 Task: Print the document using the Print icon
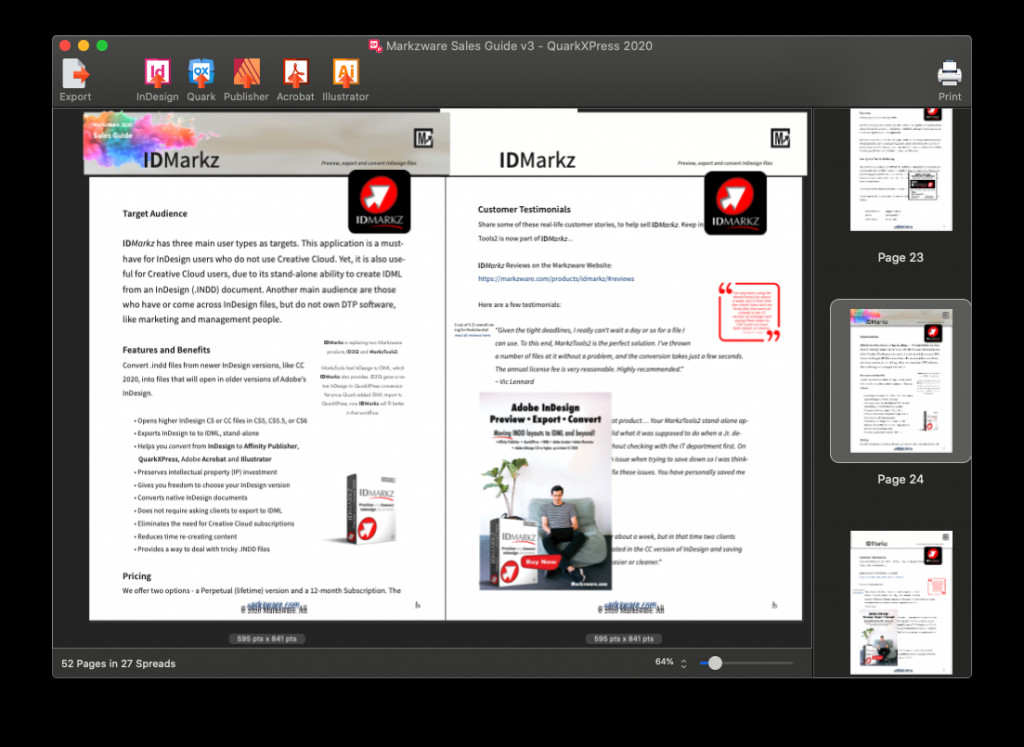(950, 73)
